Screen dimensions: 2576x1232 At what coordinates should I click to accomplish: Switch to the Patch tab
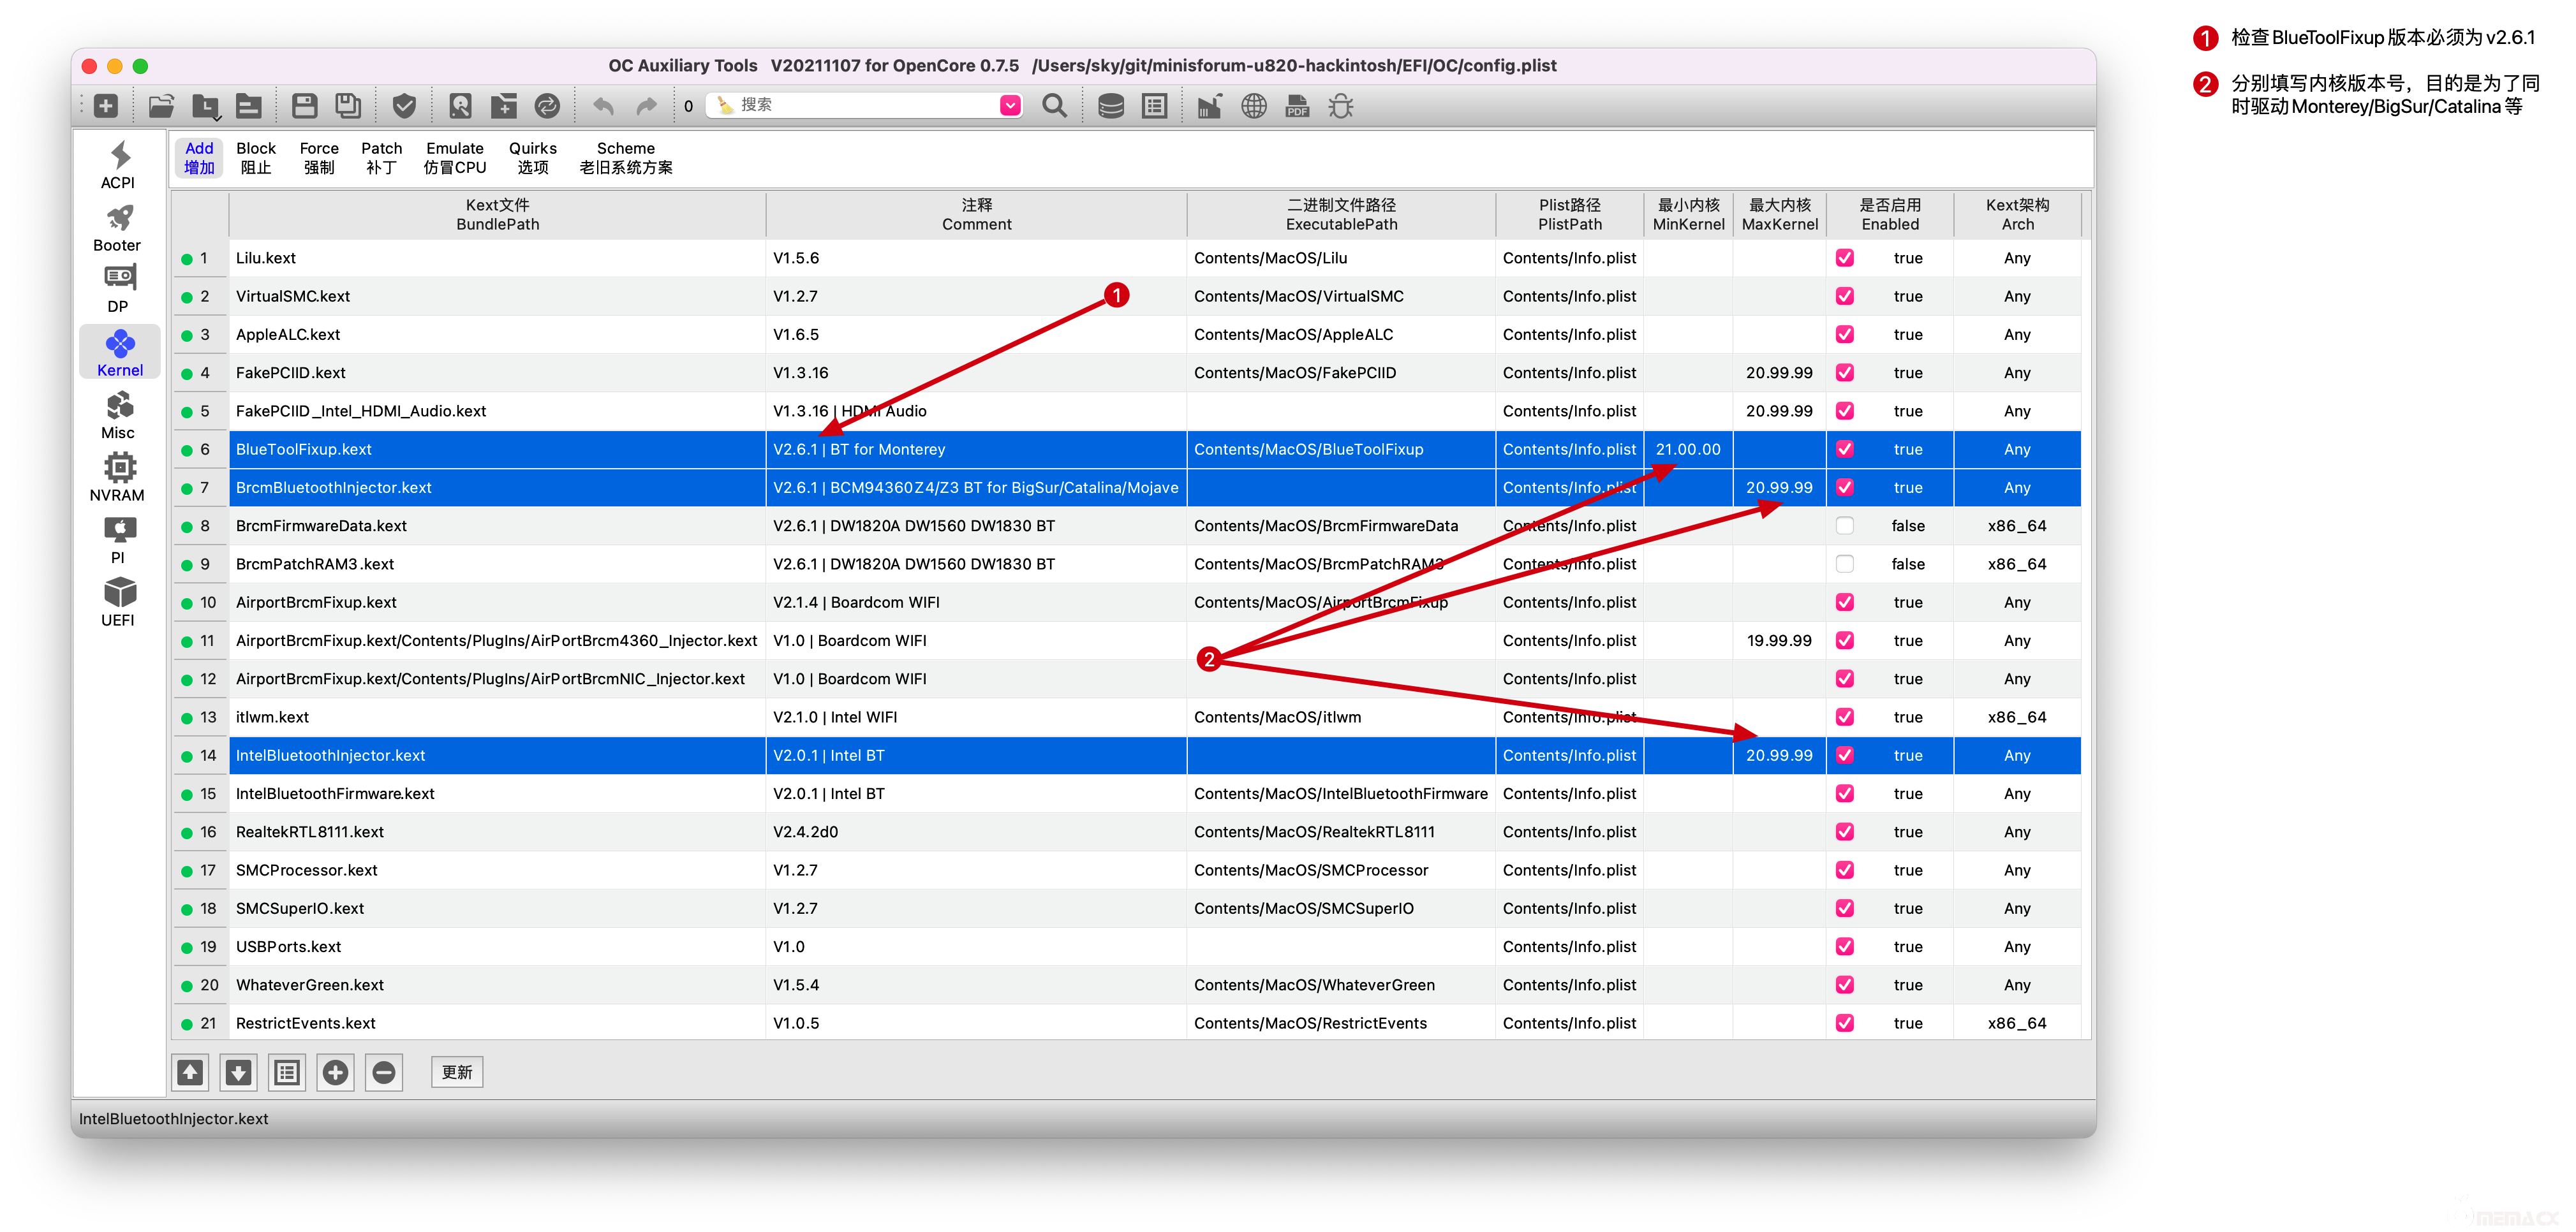[381, 158]
